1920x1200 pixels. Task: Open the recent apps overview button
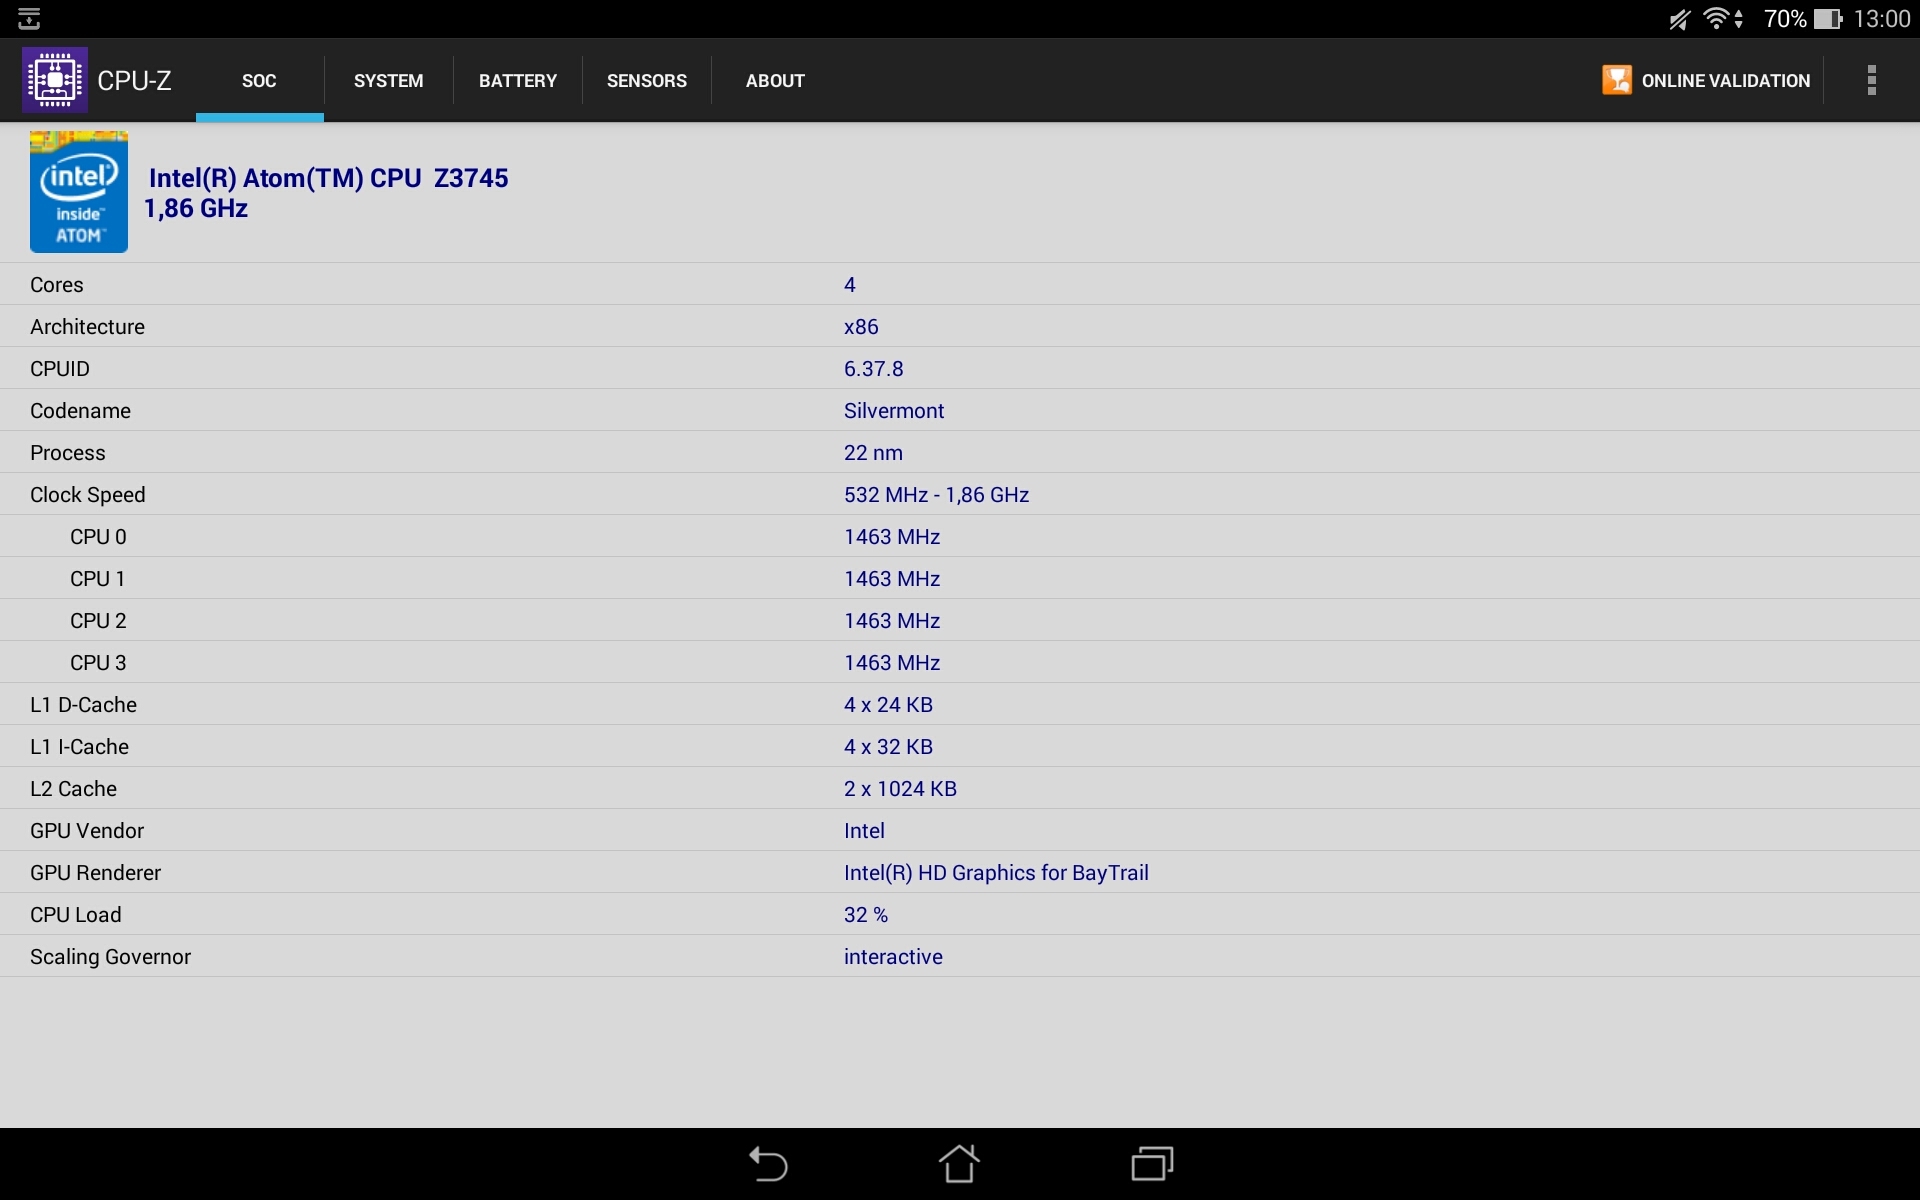[1152, 1164]
